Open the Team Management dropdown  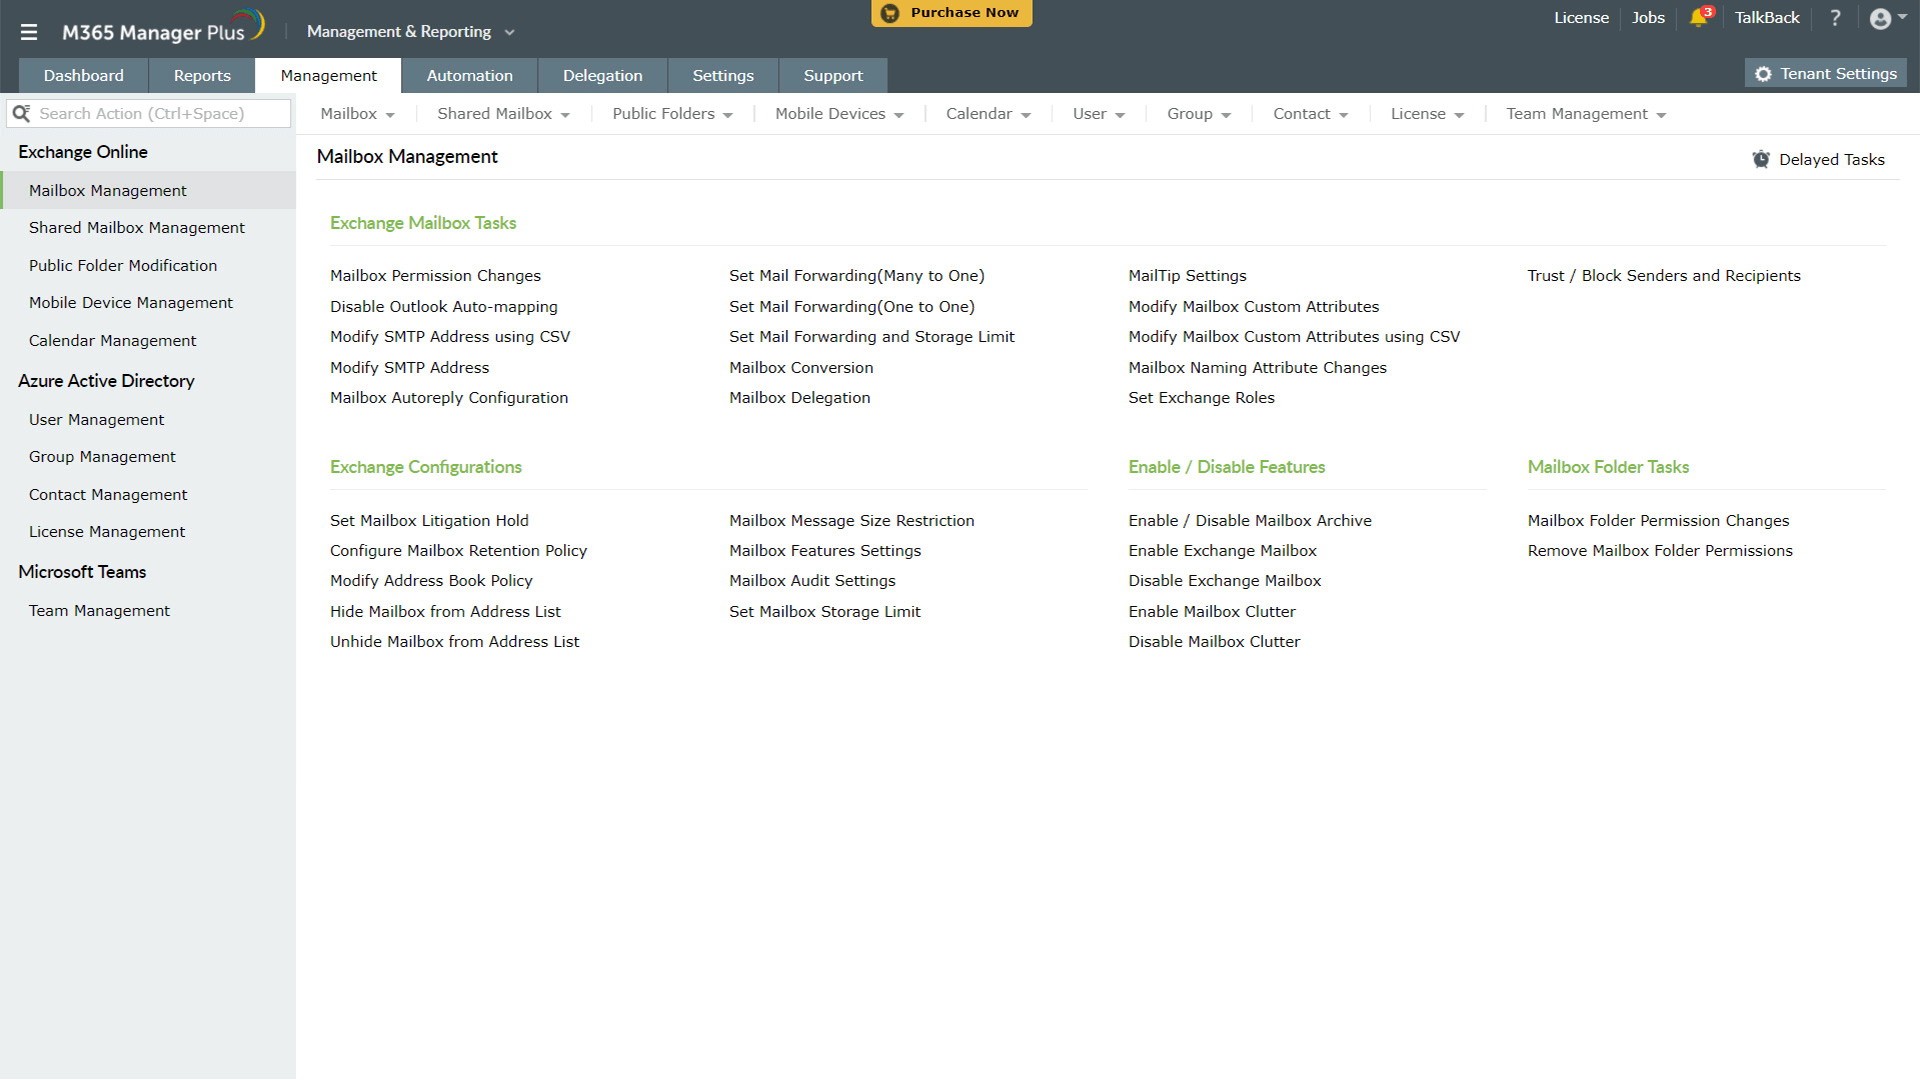point(1585,113)
